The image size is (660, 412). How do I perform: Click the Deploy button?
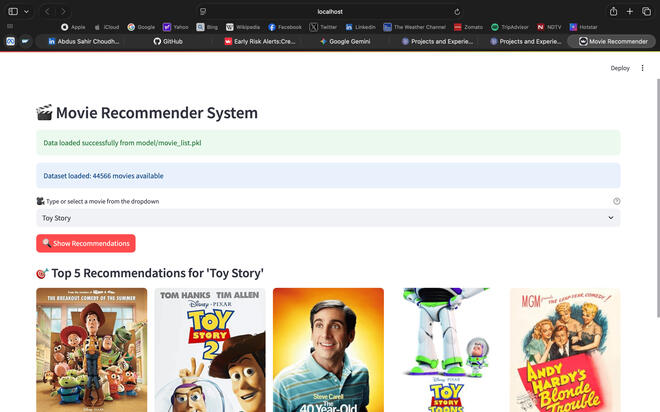[x=620, y=68]
